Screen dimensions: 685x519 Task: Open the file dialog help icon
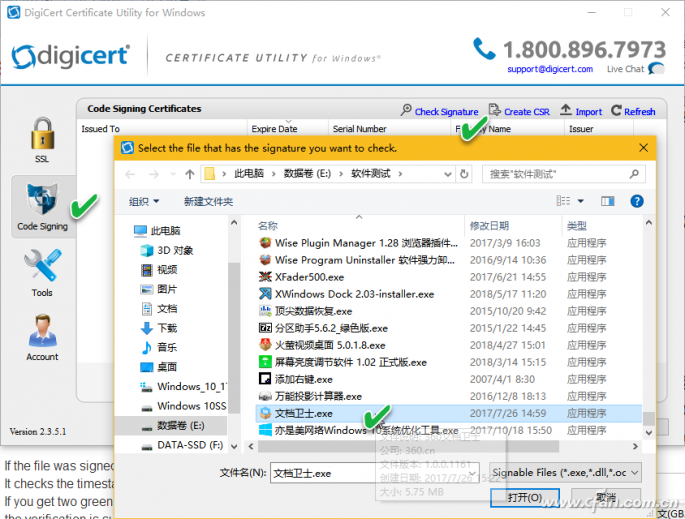(636, 201)
